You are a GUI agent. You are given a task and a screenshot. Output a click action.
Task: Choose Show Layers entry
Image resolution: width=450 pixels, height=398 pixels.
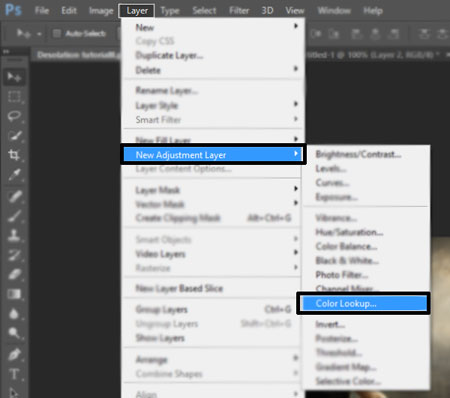213,338
